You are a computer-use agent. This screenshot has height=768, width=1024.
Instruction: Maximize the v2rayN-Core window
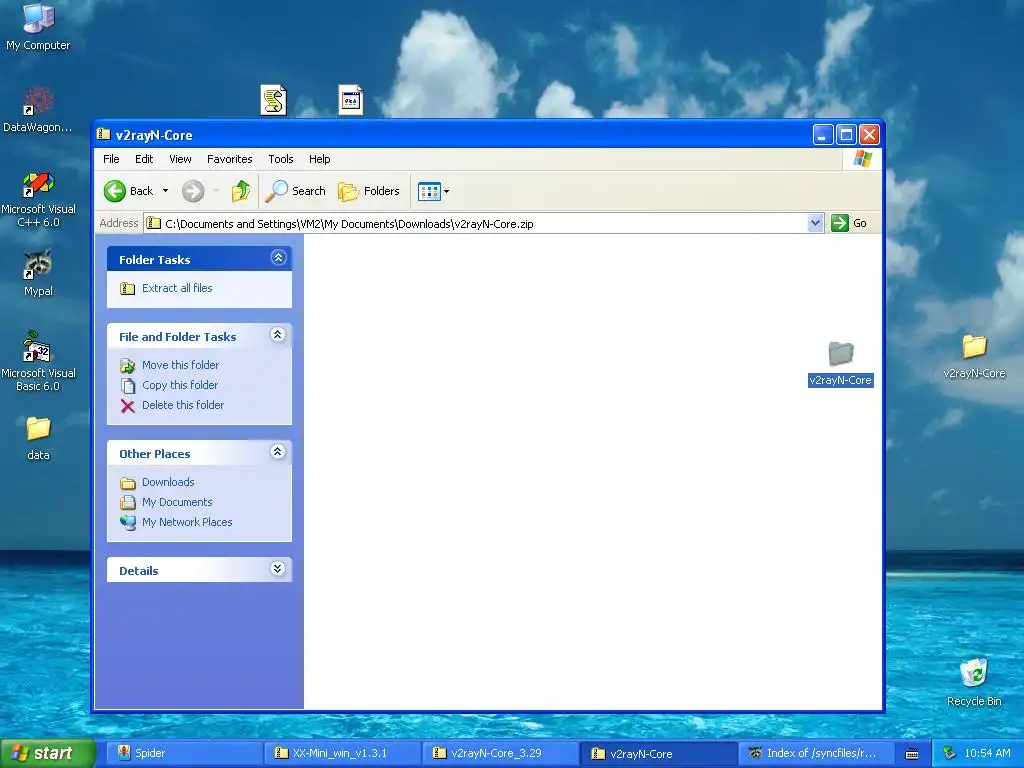click(x=846, y=135)
